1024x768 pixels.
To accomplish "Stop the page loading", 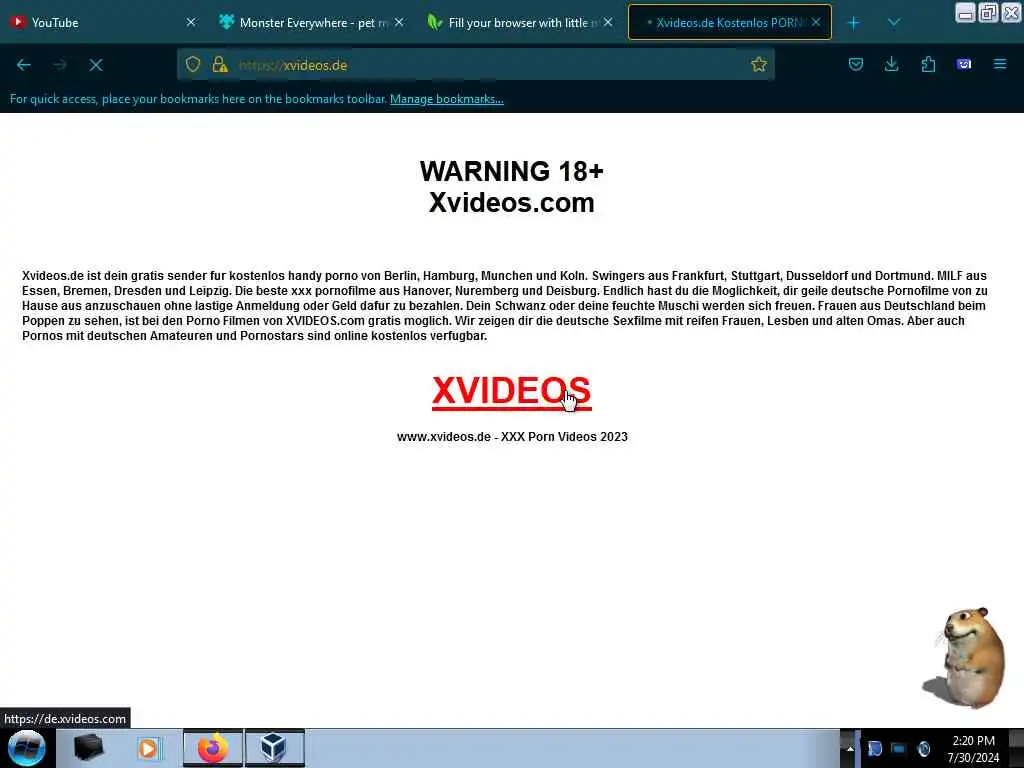I will 96,65.
